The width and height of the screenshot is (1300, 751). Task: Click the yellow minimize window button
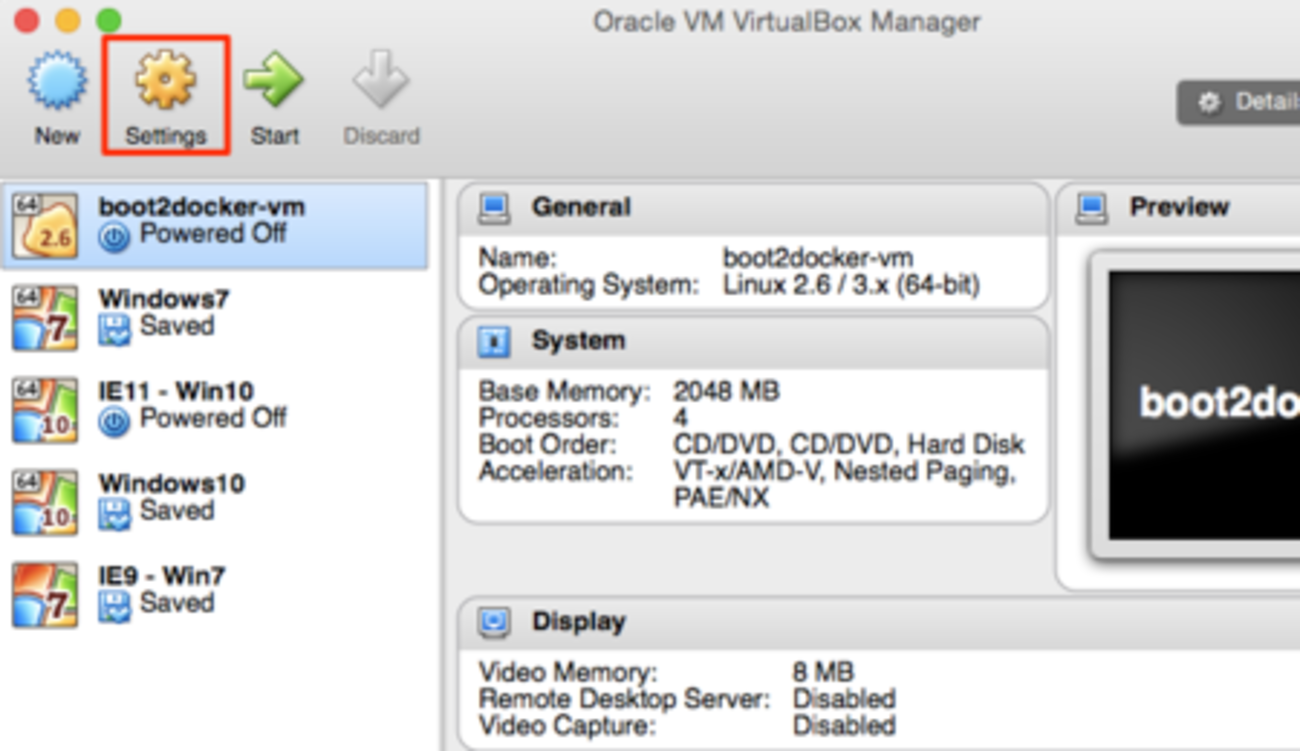(67, 20)
